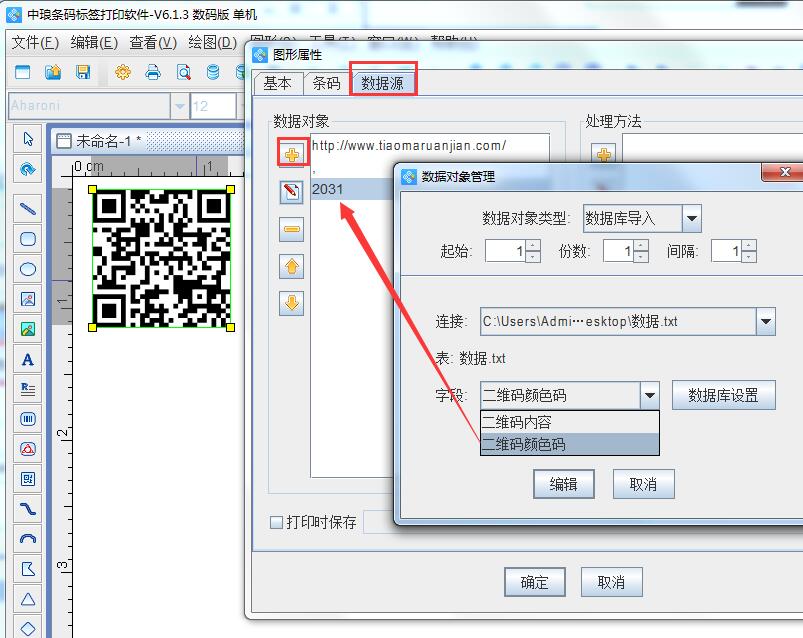The height and width of the screenshot is (638, 803).
Task: Move data object up with orange arrow
Action: pos(292,267)
